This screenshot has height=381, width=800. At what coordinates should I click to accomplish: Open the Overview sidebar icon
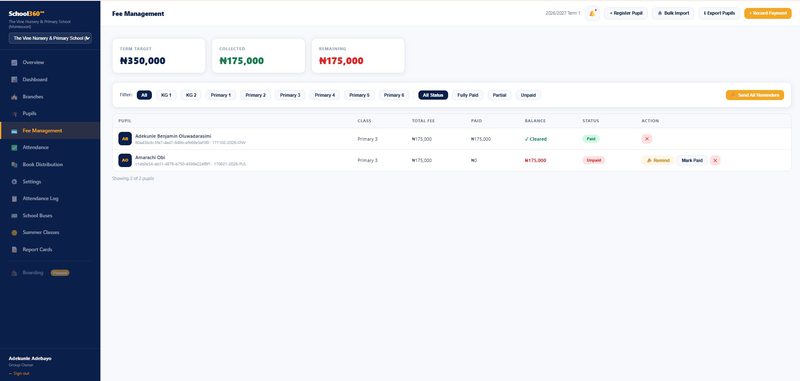tap(14, 63)
